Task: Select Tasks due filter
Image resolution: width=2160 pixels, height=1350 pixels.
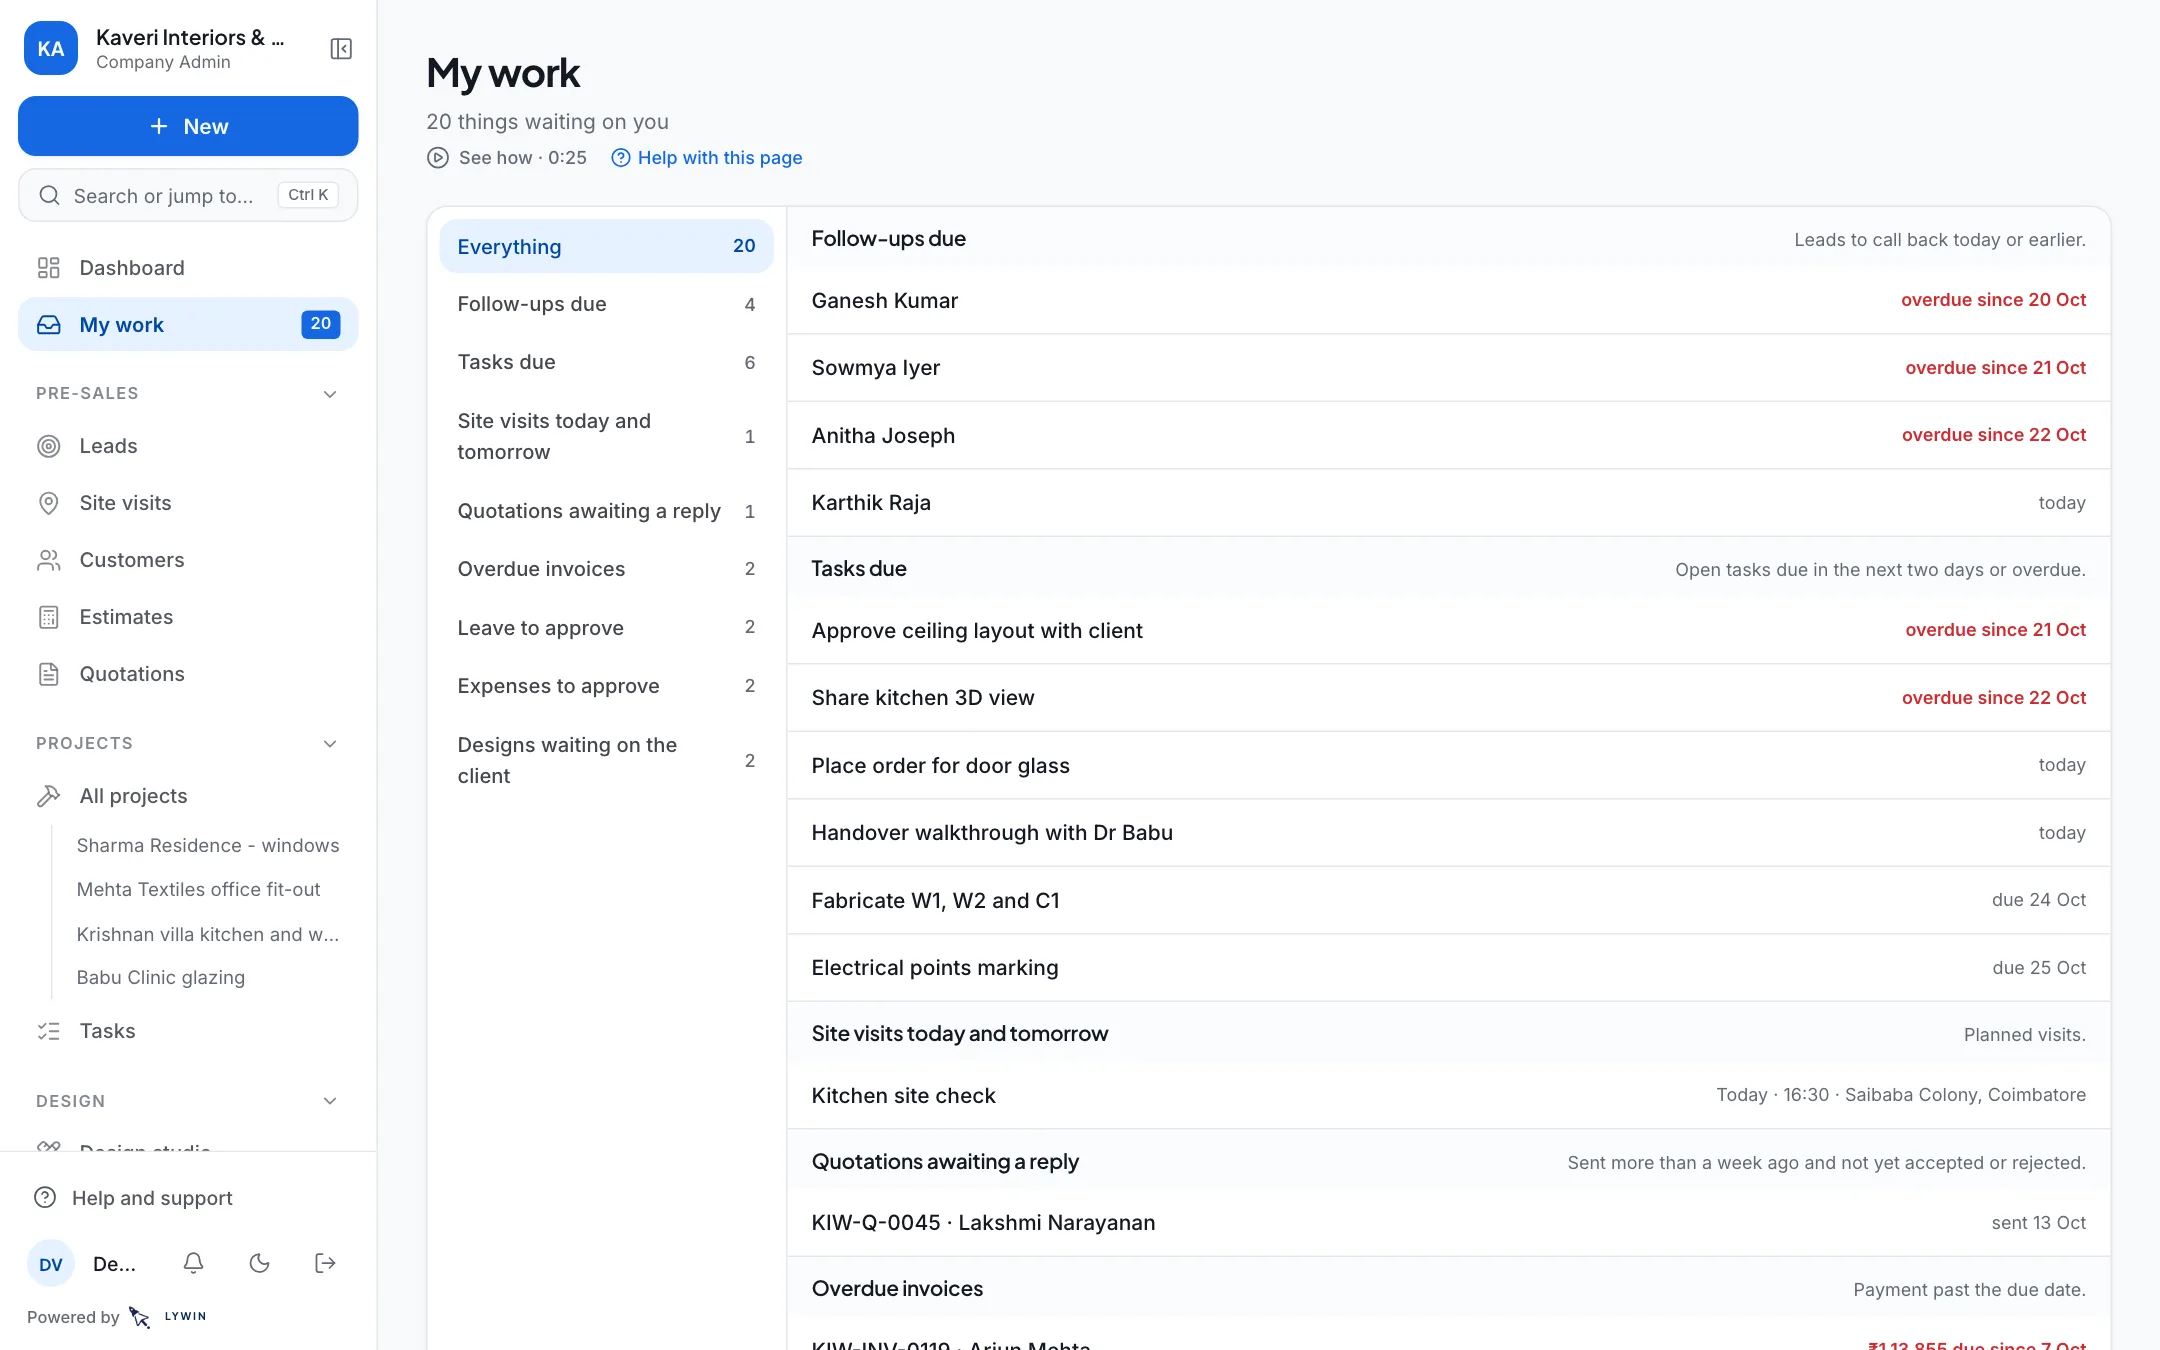Action: click(606, 362)
